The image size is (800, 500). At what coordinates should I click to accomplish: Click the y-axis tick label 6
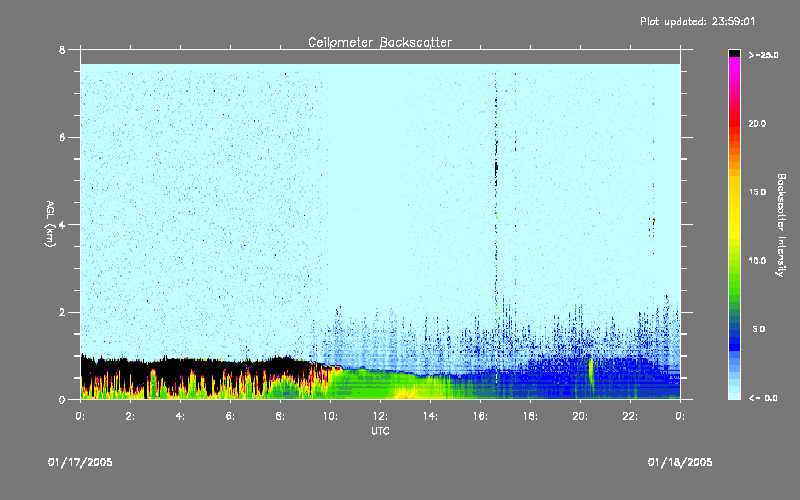[x=62, y=137]
